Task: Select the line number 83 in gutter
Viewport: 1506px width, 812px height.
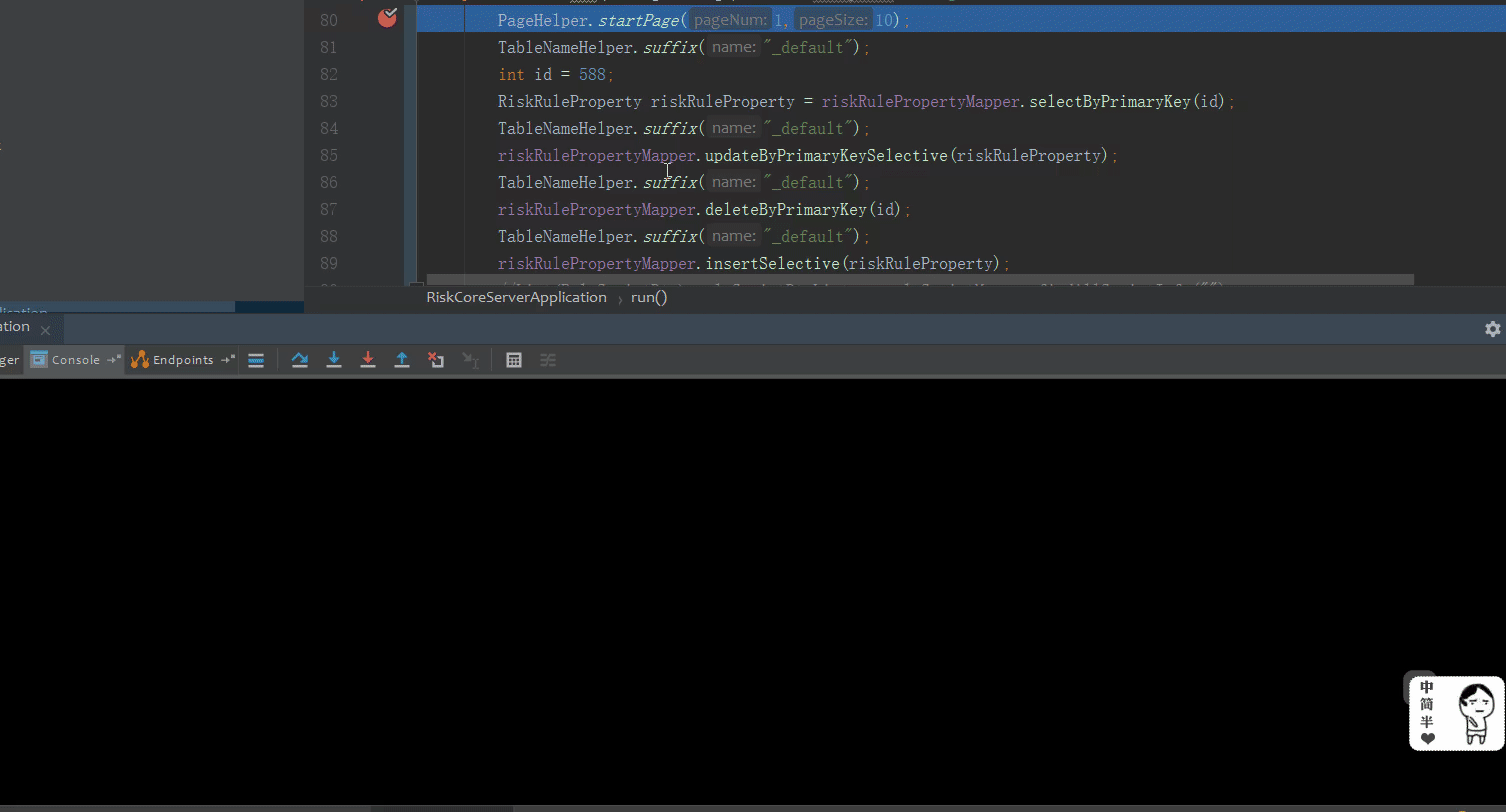Action: pos(328,101)
